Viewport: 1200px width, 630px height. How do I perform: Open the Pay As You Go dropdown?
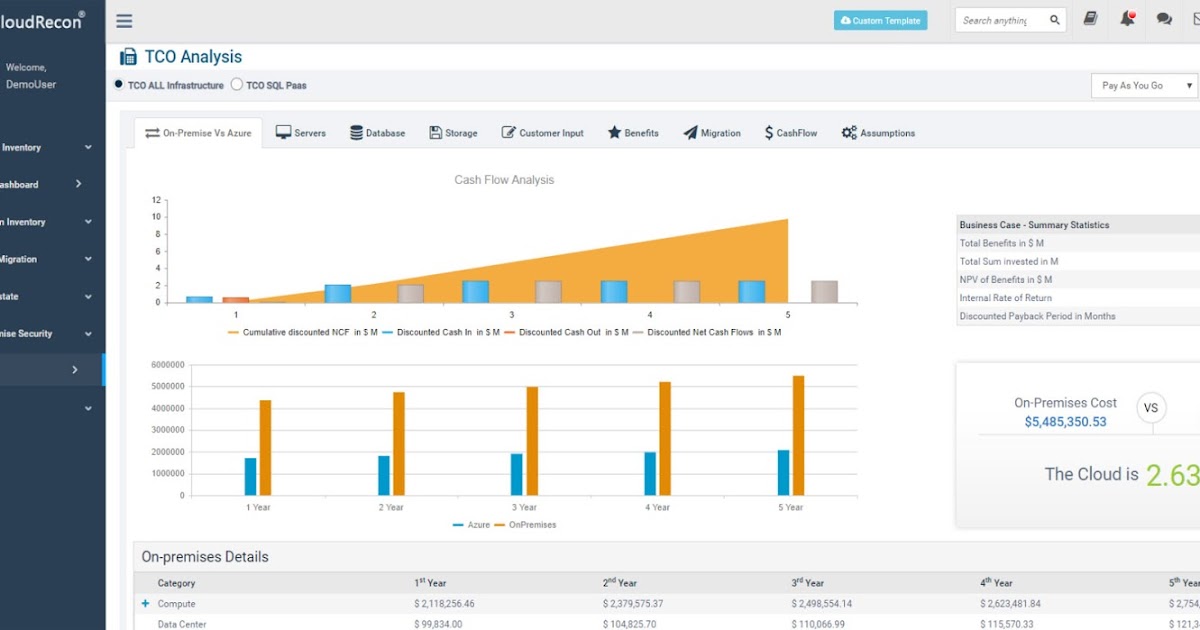pos(1143,85)
